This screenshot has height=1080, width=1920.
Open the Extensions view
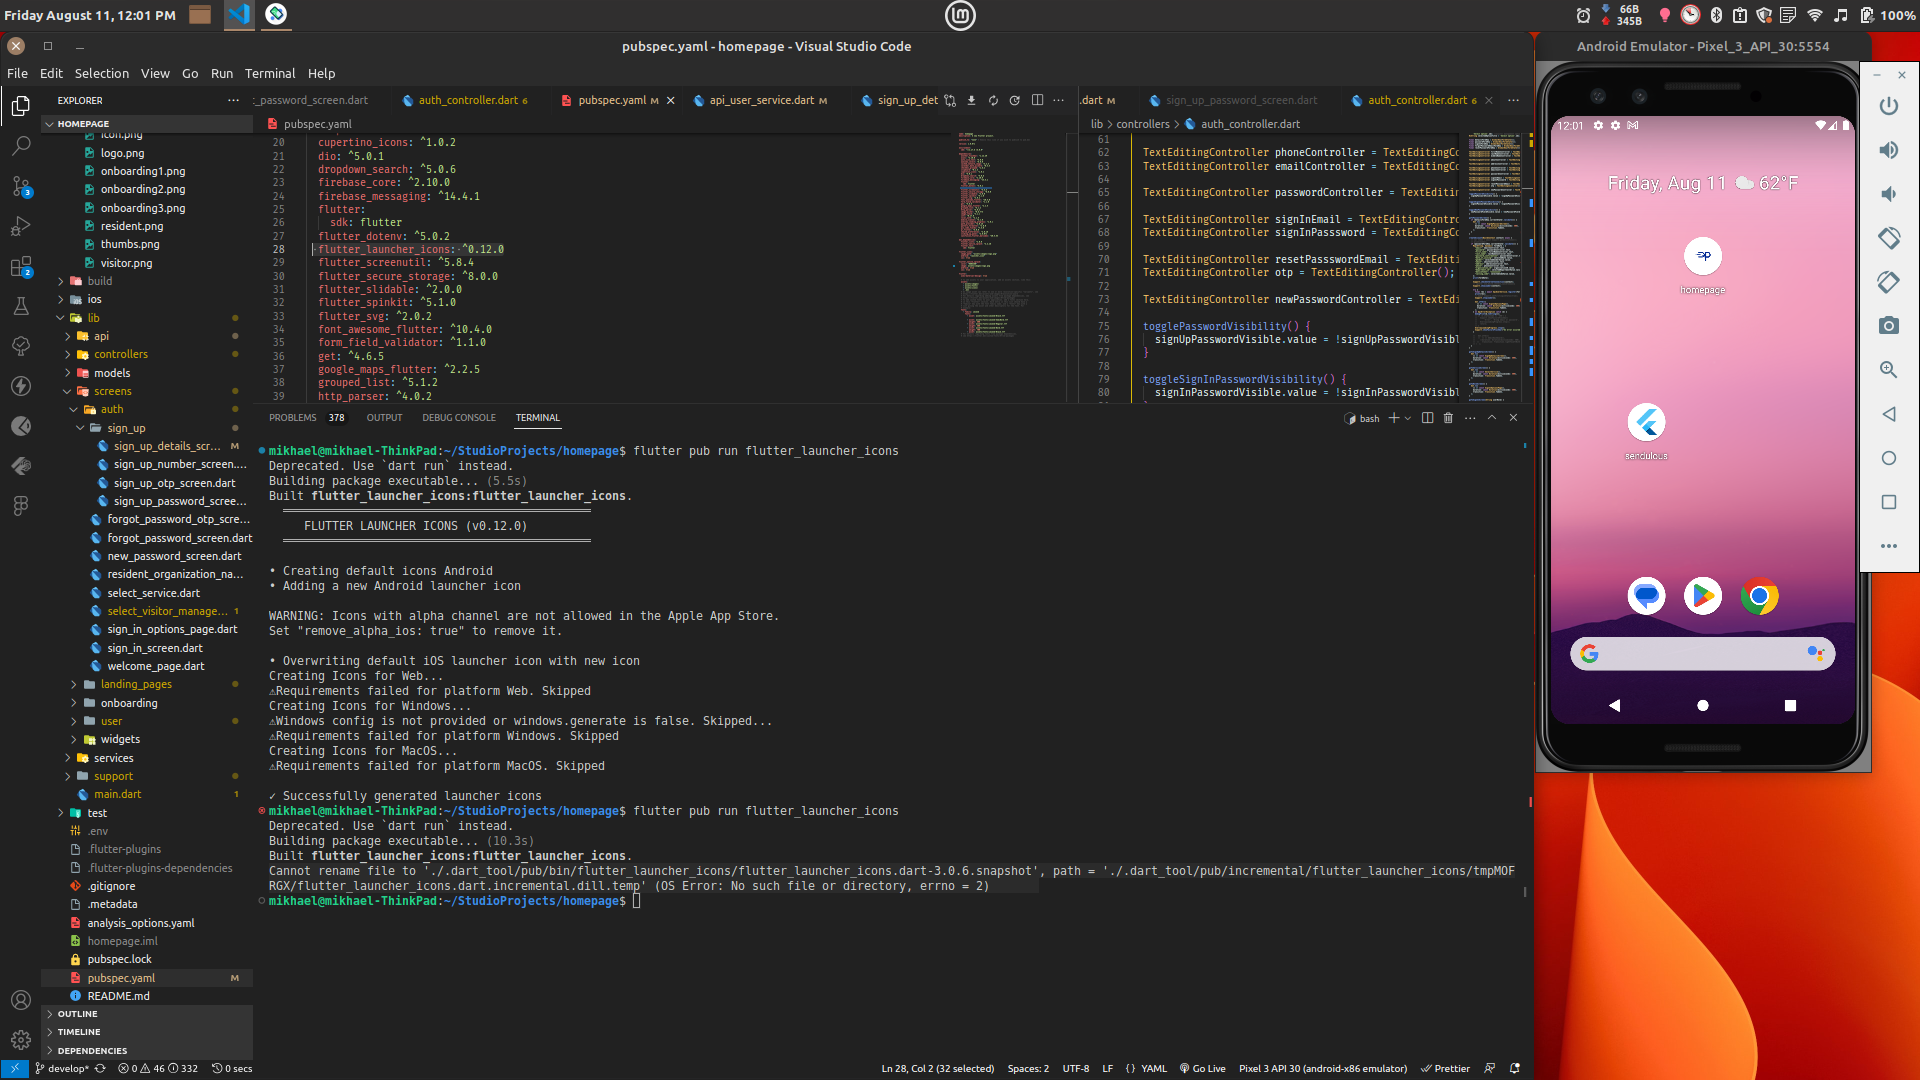point(20,267)
